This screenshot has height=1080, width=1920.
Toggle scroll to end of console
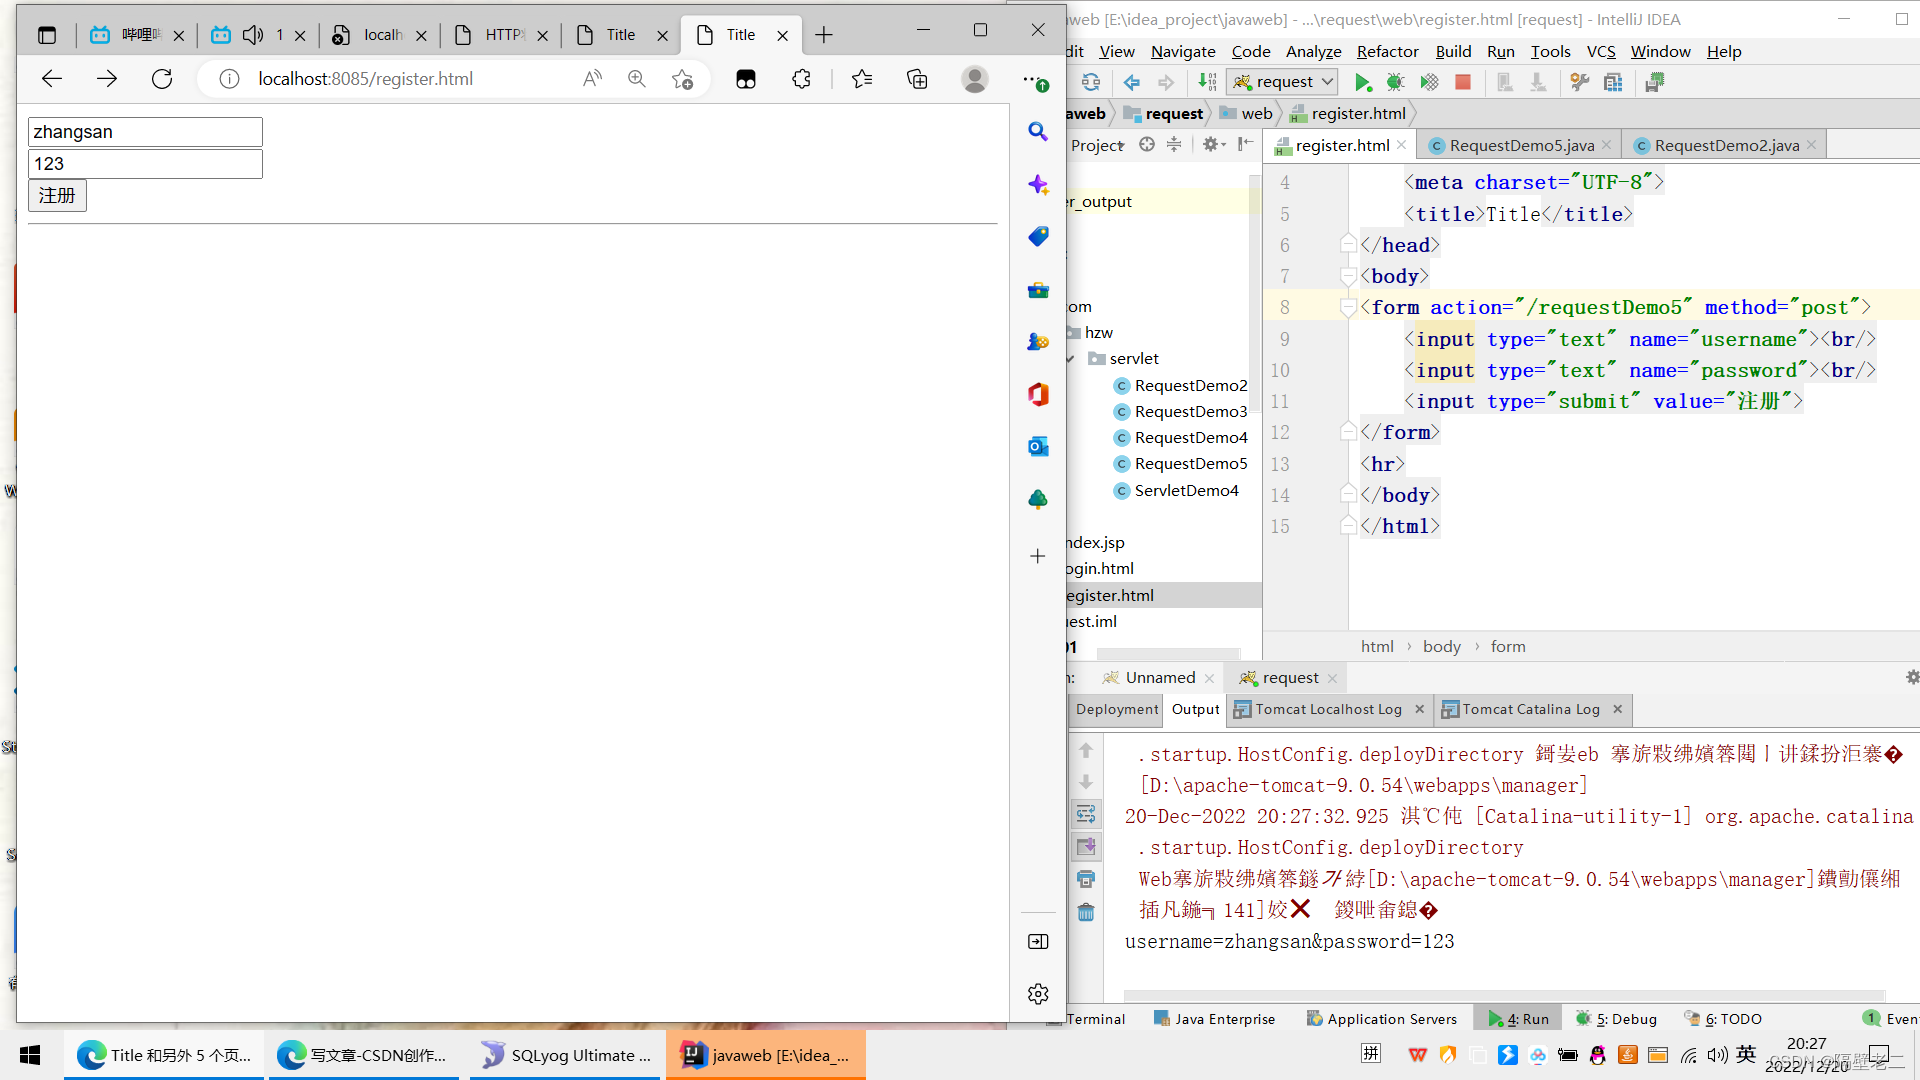[x=1086, y=847]
